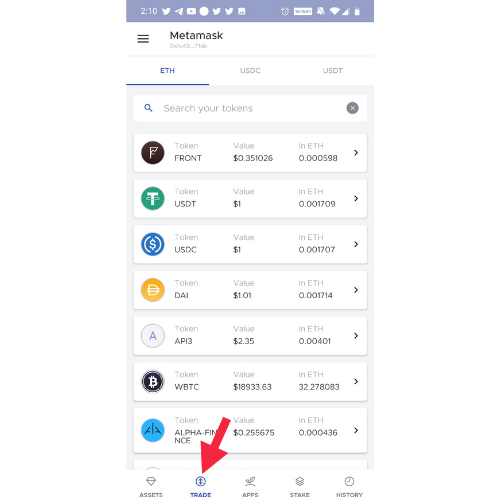Tap the ALPHA-FINANCE token logo
This screenshot has height=500, width=500.
[153, 430]
